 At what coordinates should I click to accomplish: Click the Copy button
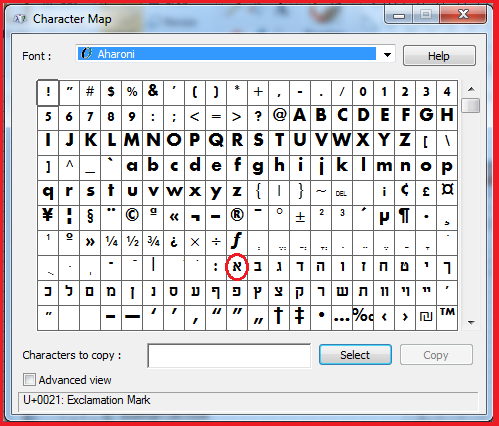pyautogui.click(x=436, y=355)
